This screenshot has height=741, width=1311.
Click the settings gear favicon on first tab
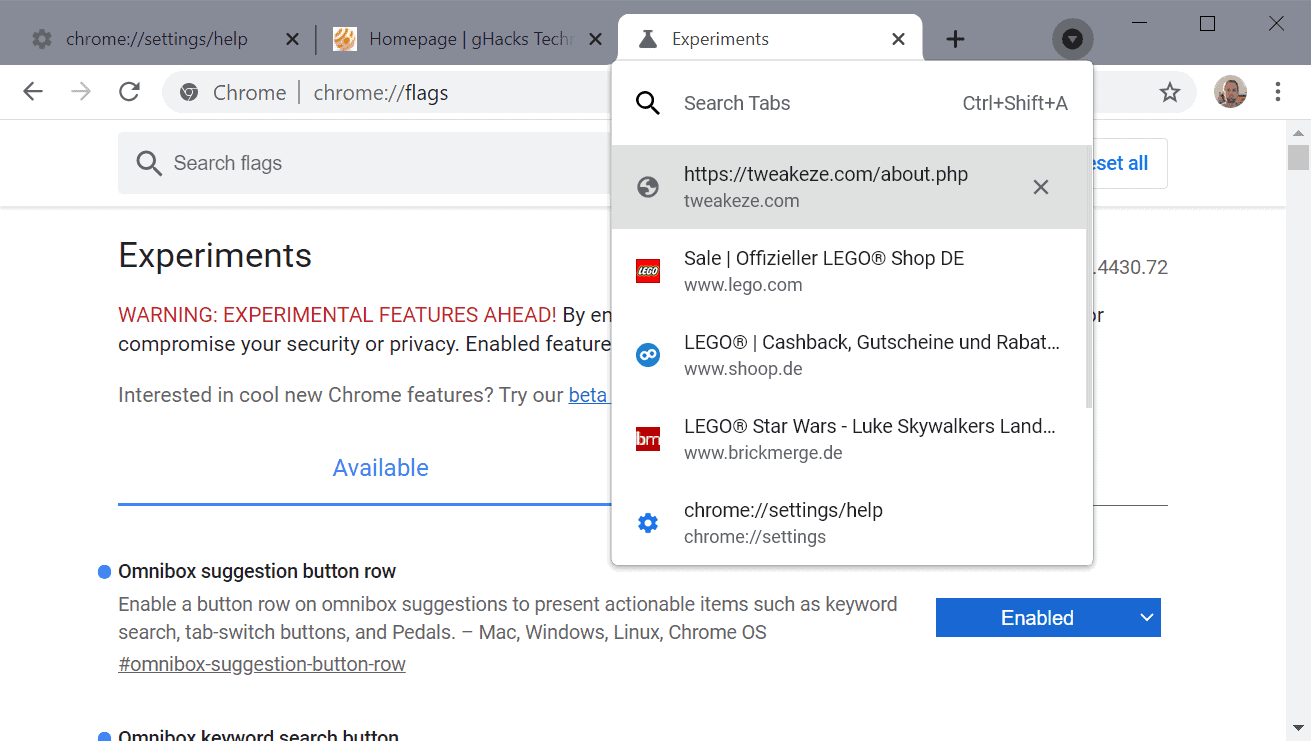coord(42,39)
